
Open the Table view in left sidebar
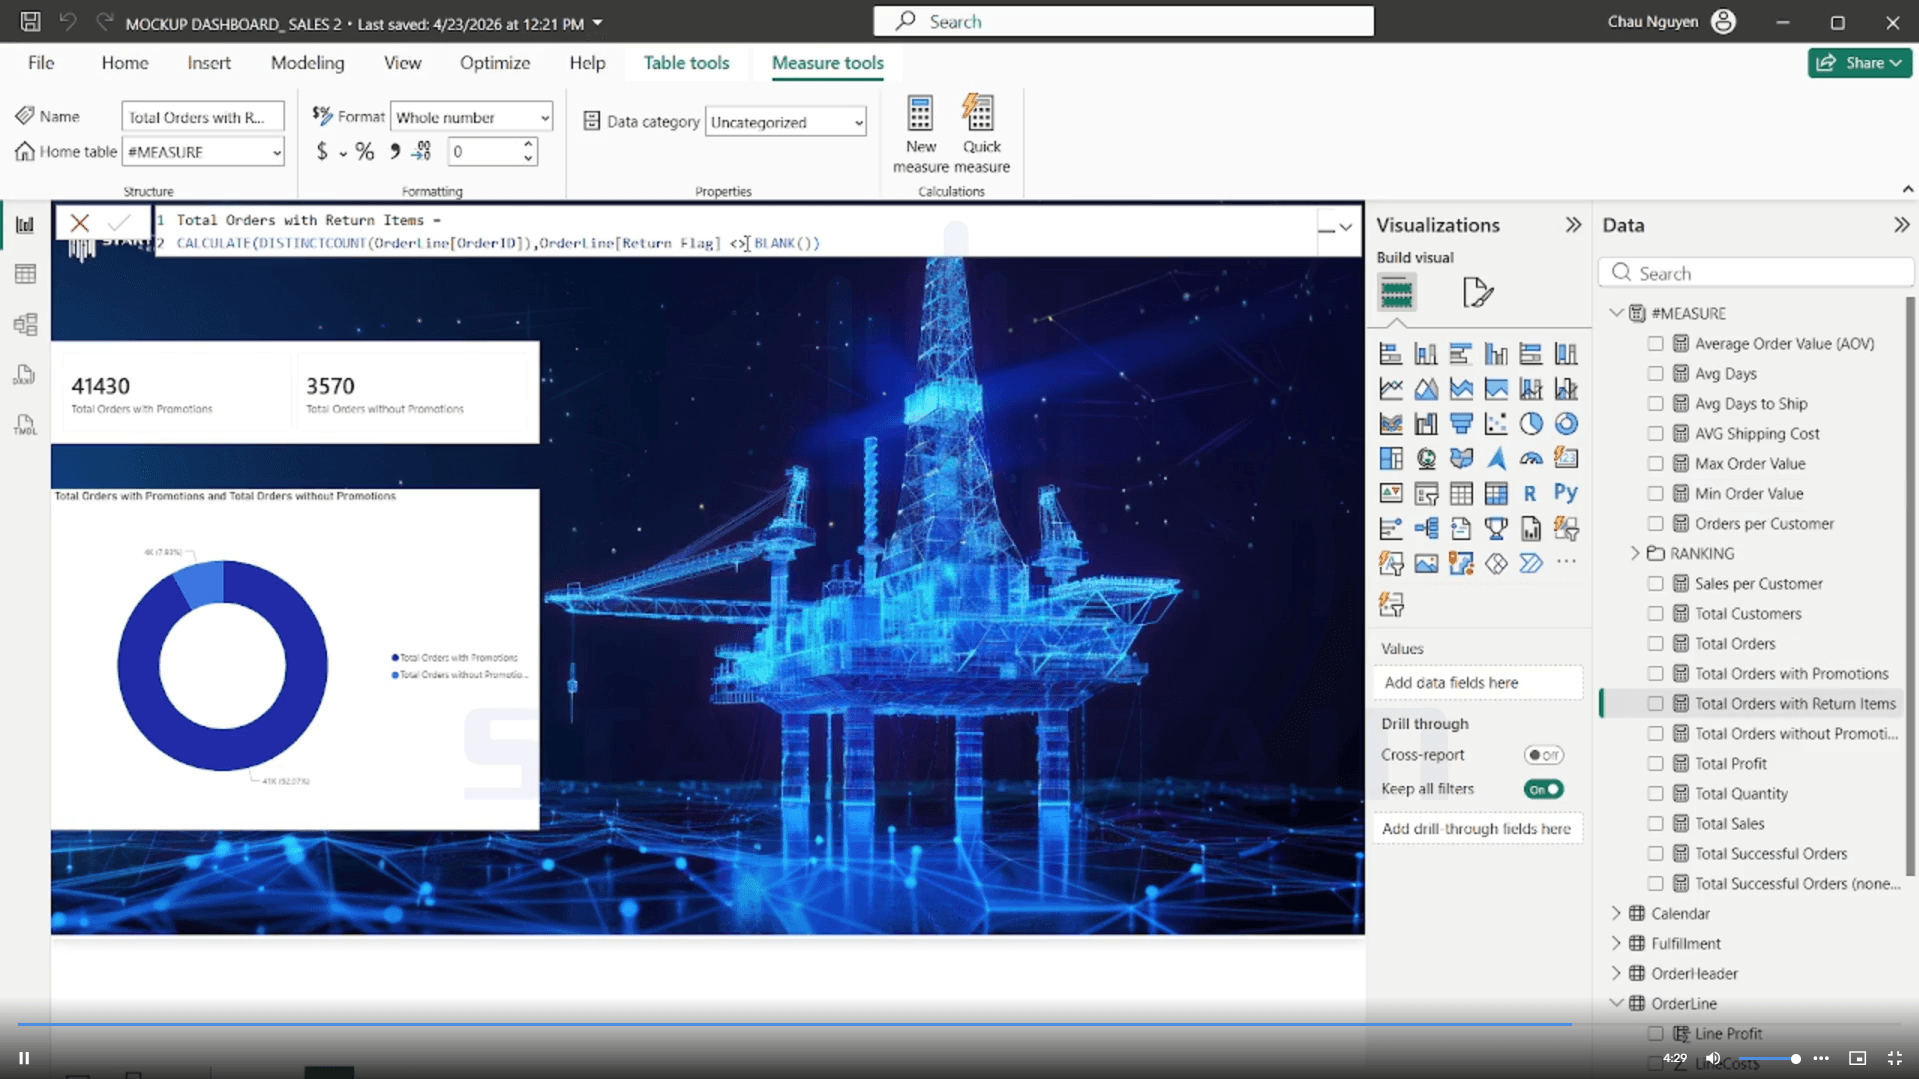(25, 274)
